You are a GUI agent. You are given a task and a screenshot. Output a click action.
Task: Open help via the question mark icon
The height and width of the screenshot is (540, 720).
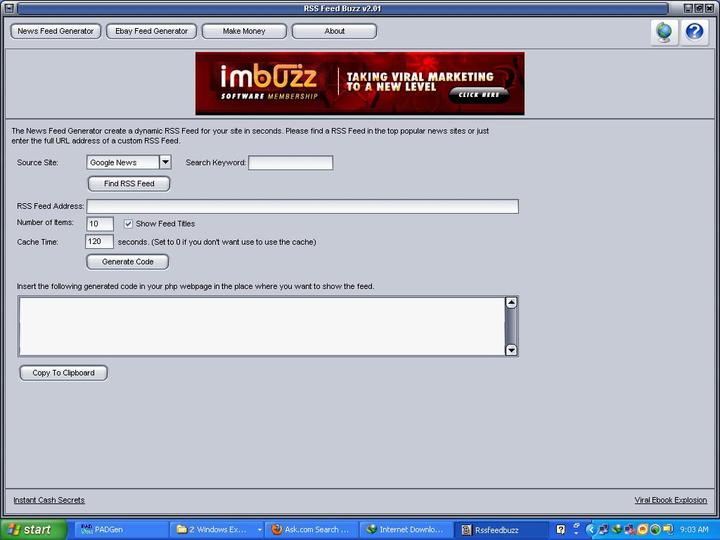pos(694,32)
